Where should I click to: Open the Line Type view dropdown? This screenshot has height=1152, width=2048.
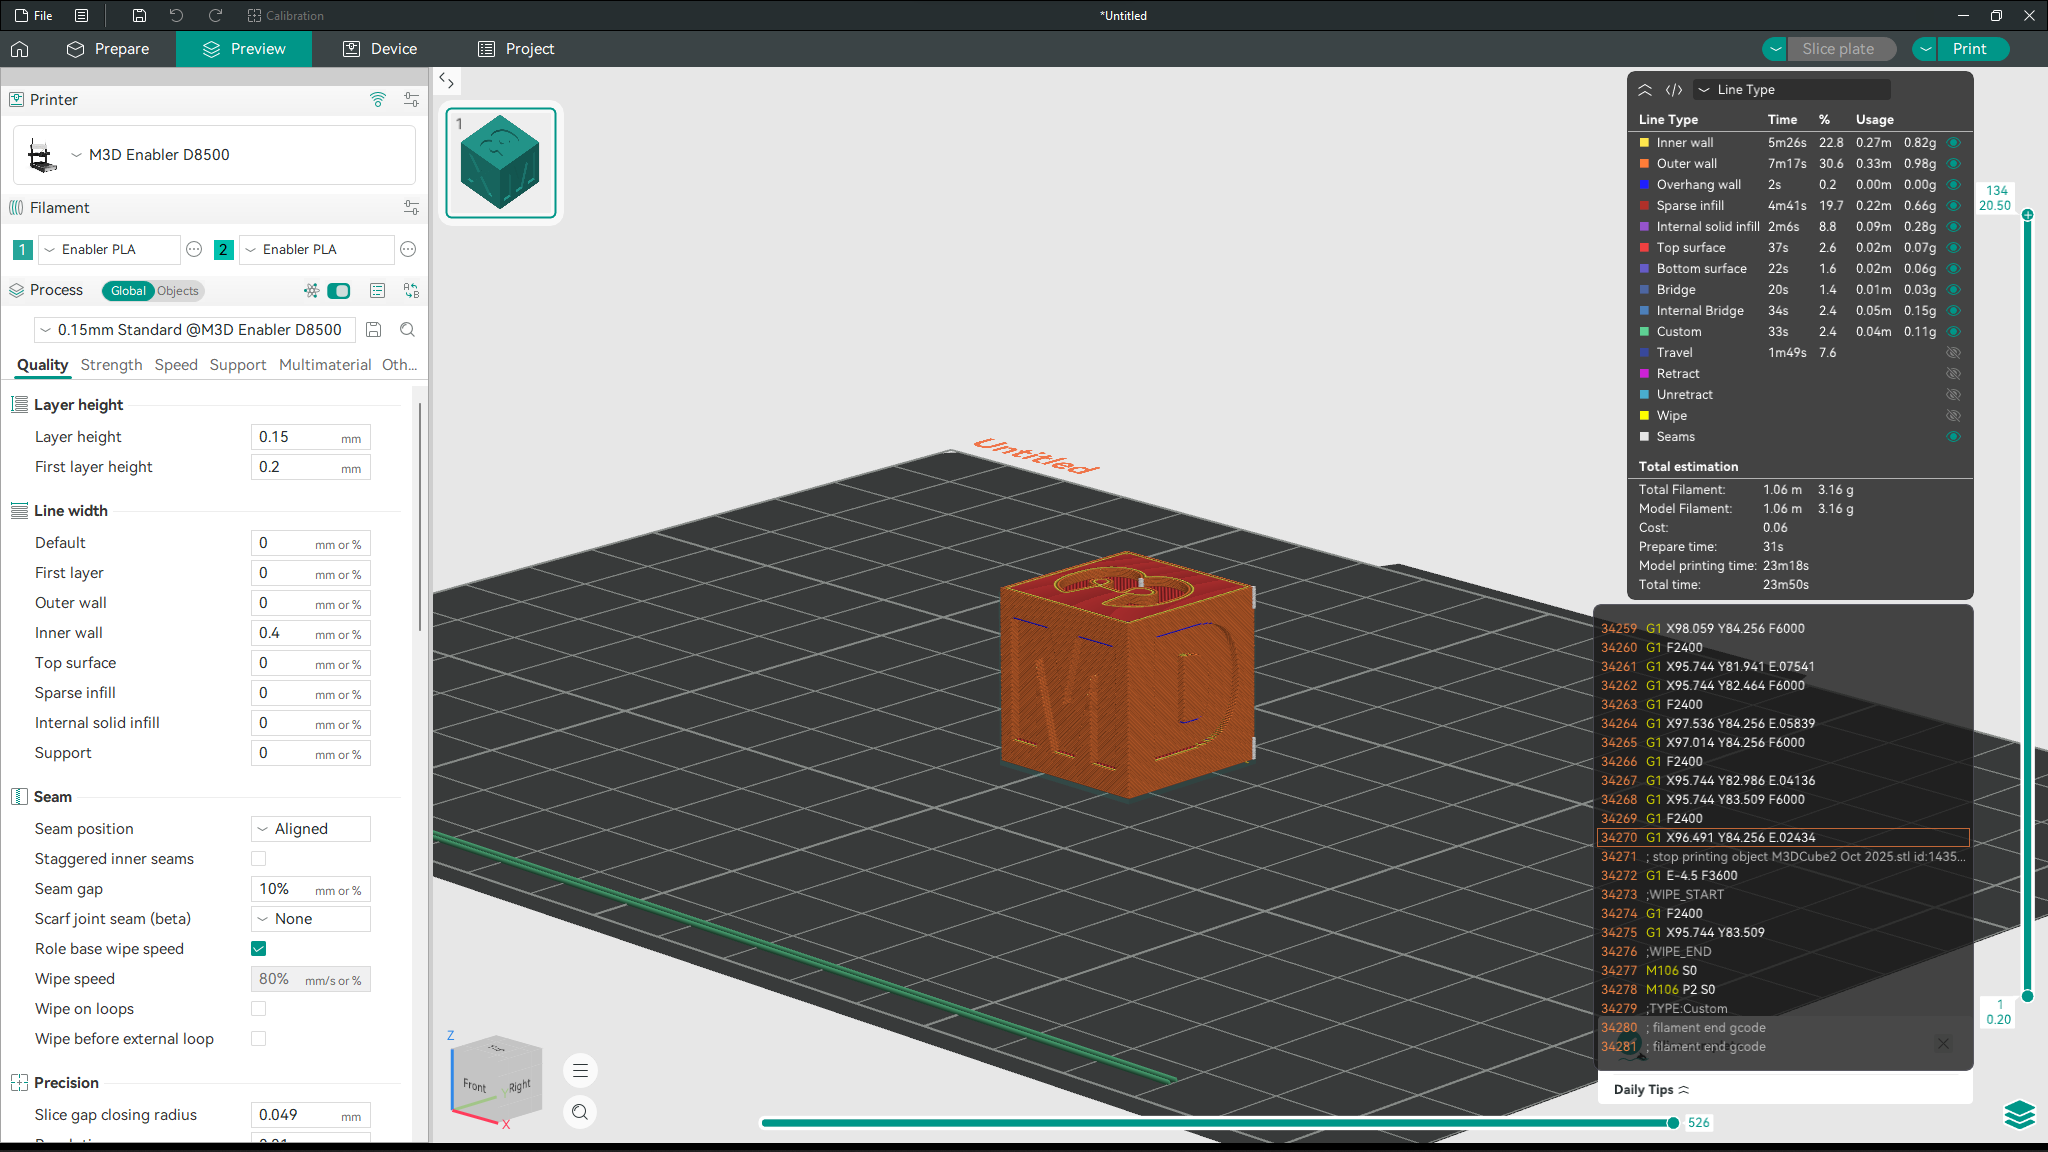pos(1792,90)
